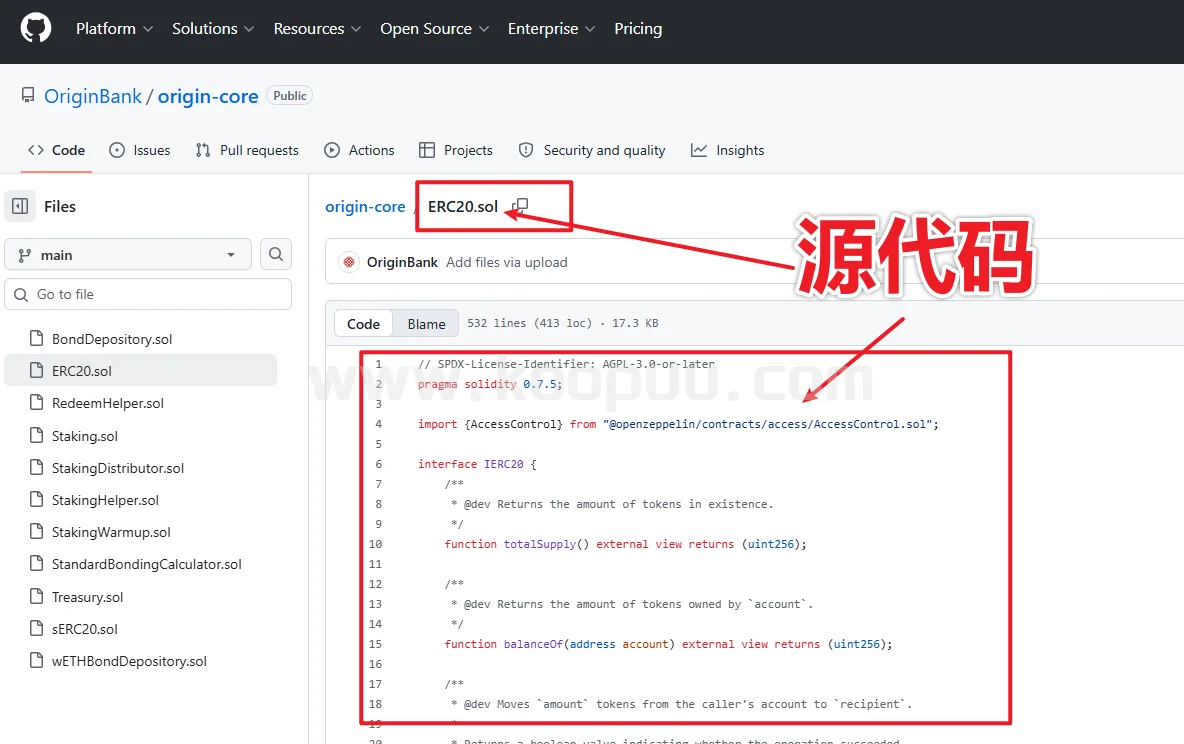The height and width of the screenshot is (744, 1184).
Task: Click the repository icon beside OriginBank
Action: 28,95
